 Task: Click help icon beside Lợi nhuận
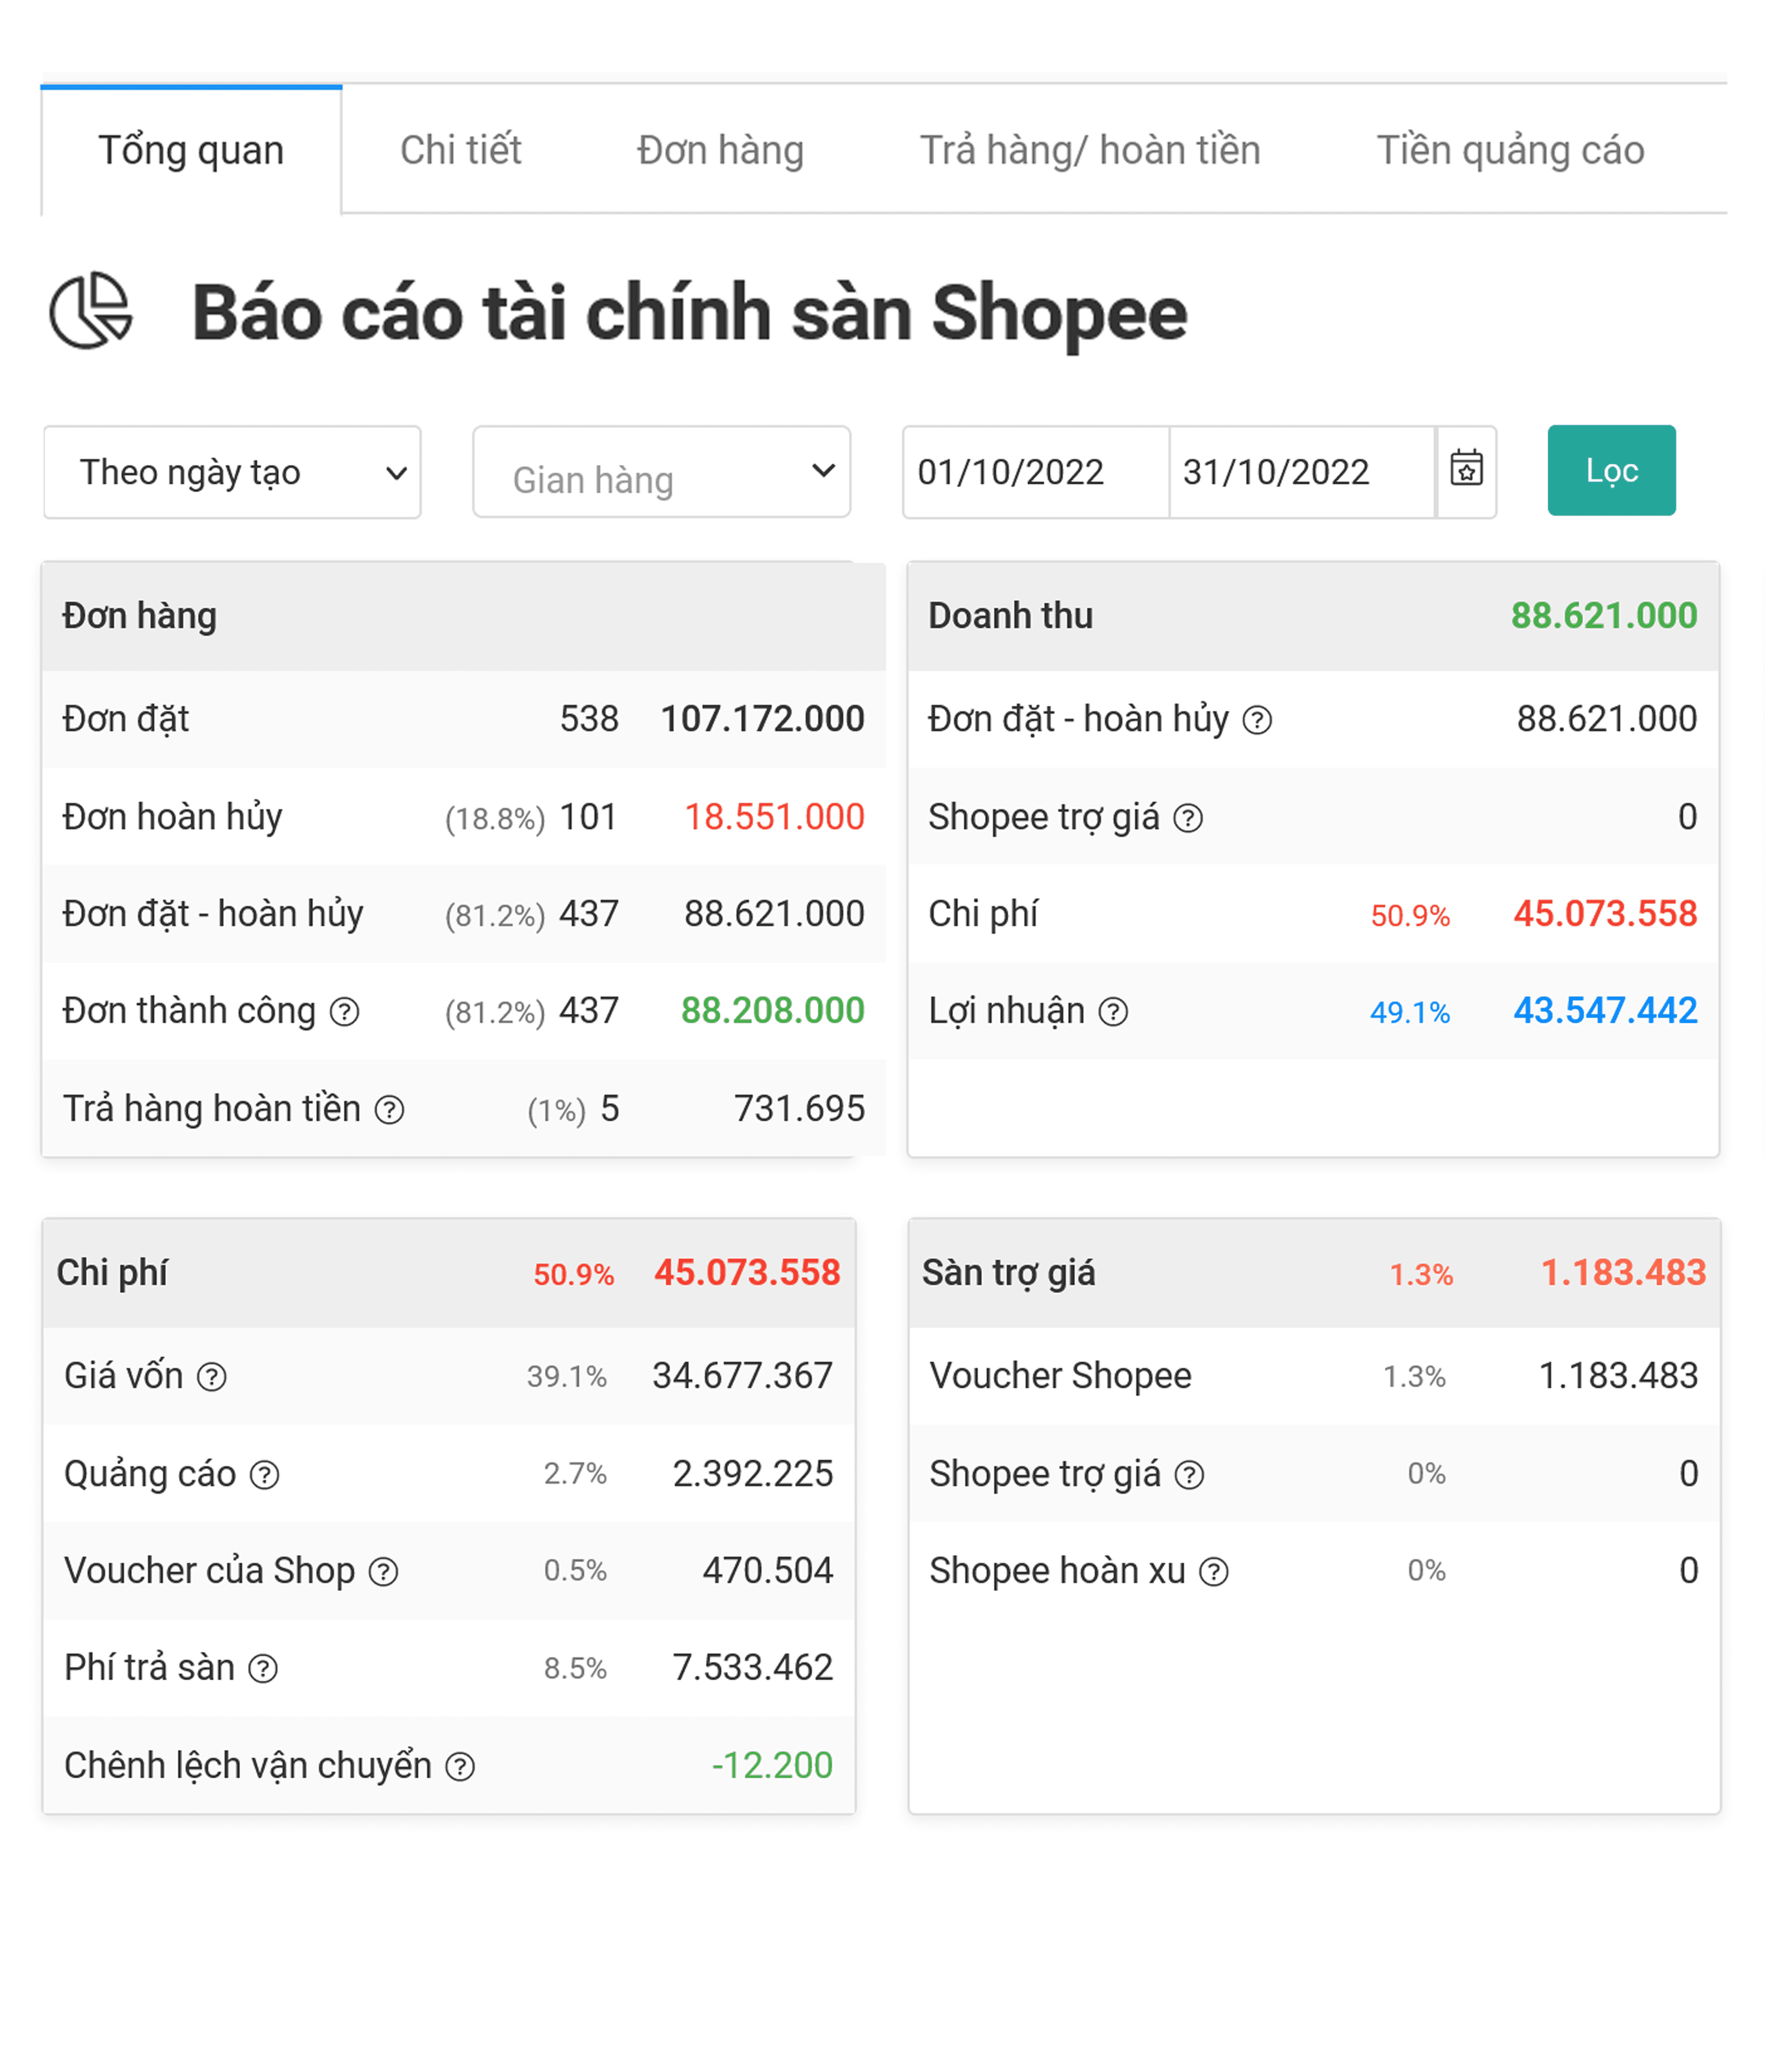(1113, 1012)
